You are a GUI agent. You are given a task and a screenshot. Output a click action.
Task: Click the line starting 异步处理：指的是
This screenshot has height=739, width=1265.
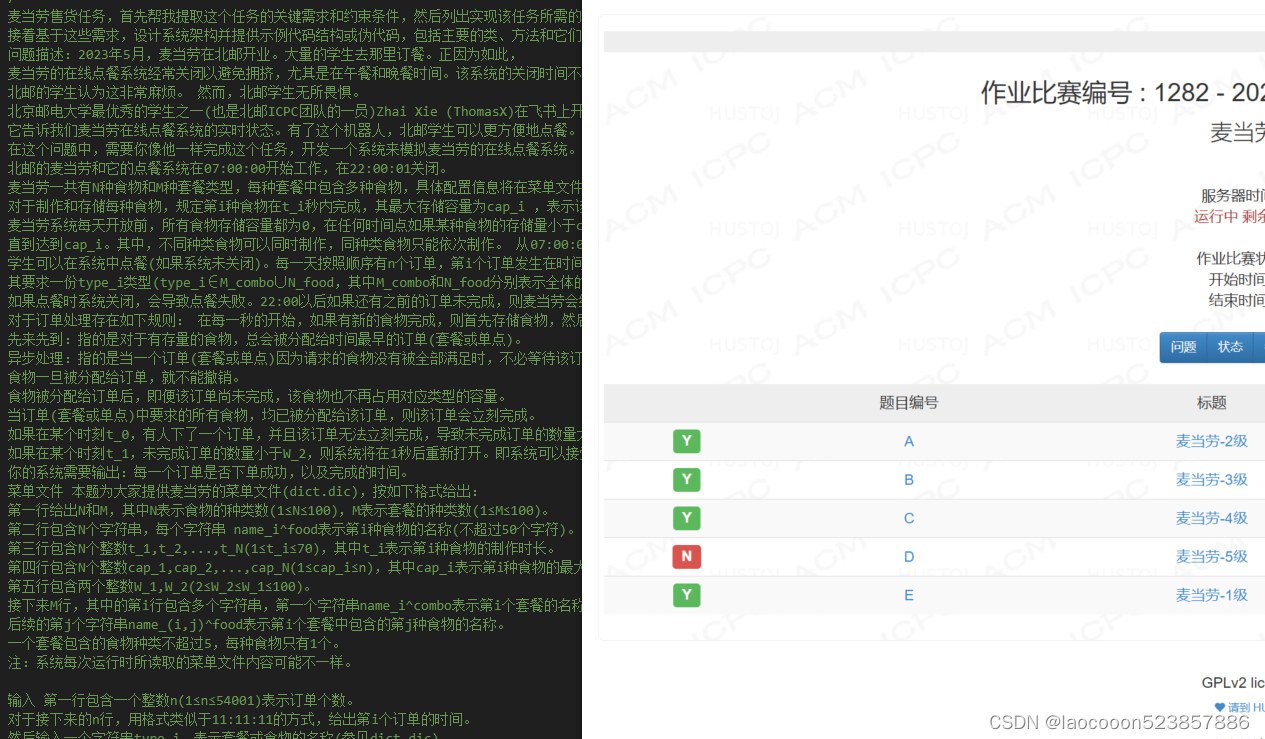click(294, 358)
